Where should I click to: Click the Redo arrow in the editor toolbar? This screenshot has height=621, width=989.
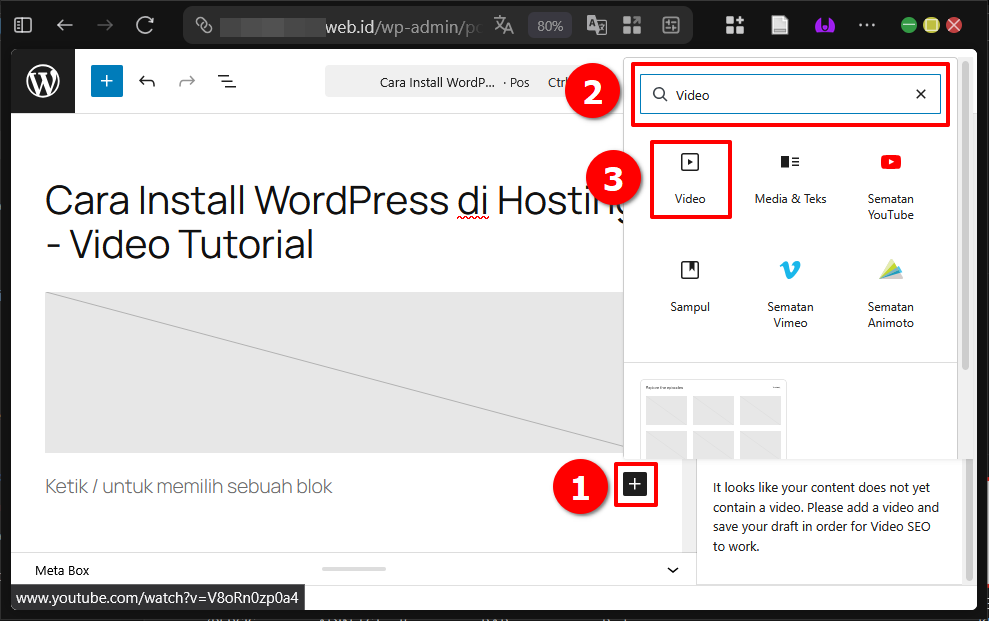pyautogui.click(x=187, y=81)
